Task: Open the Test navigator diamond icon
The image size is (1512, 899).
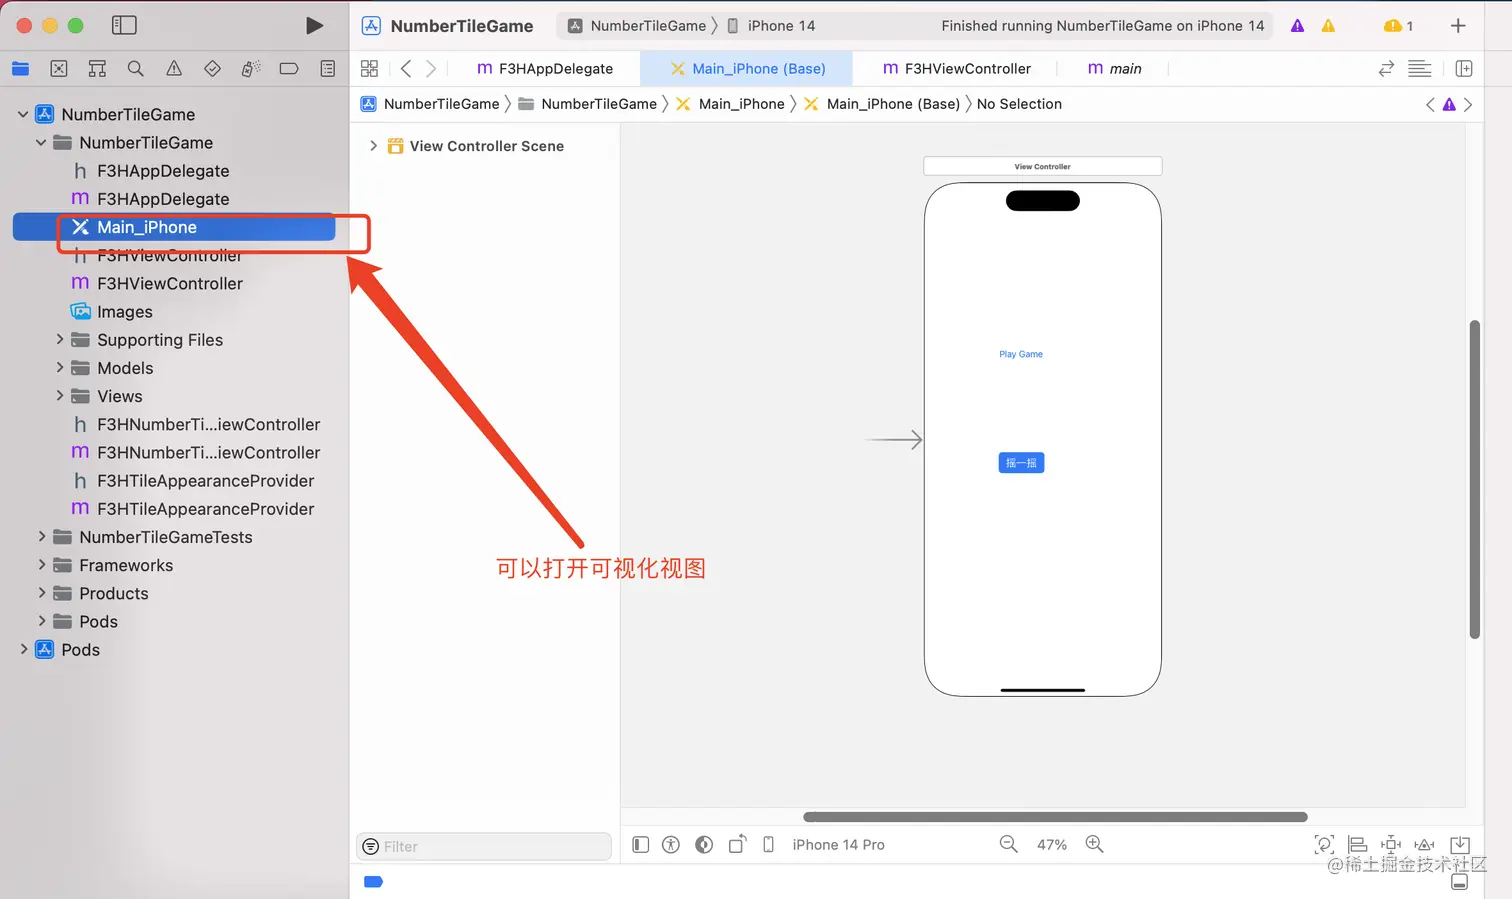Action: pyautogui.click(x=212, y=68)
